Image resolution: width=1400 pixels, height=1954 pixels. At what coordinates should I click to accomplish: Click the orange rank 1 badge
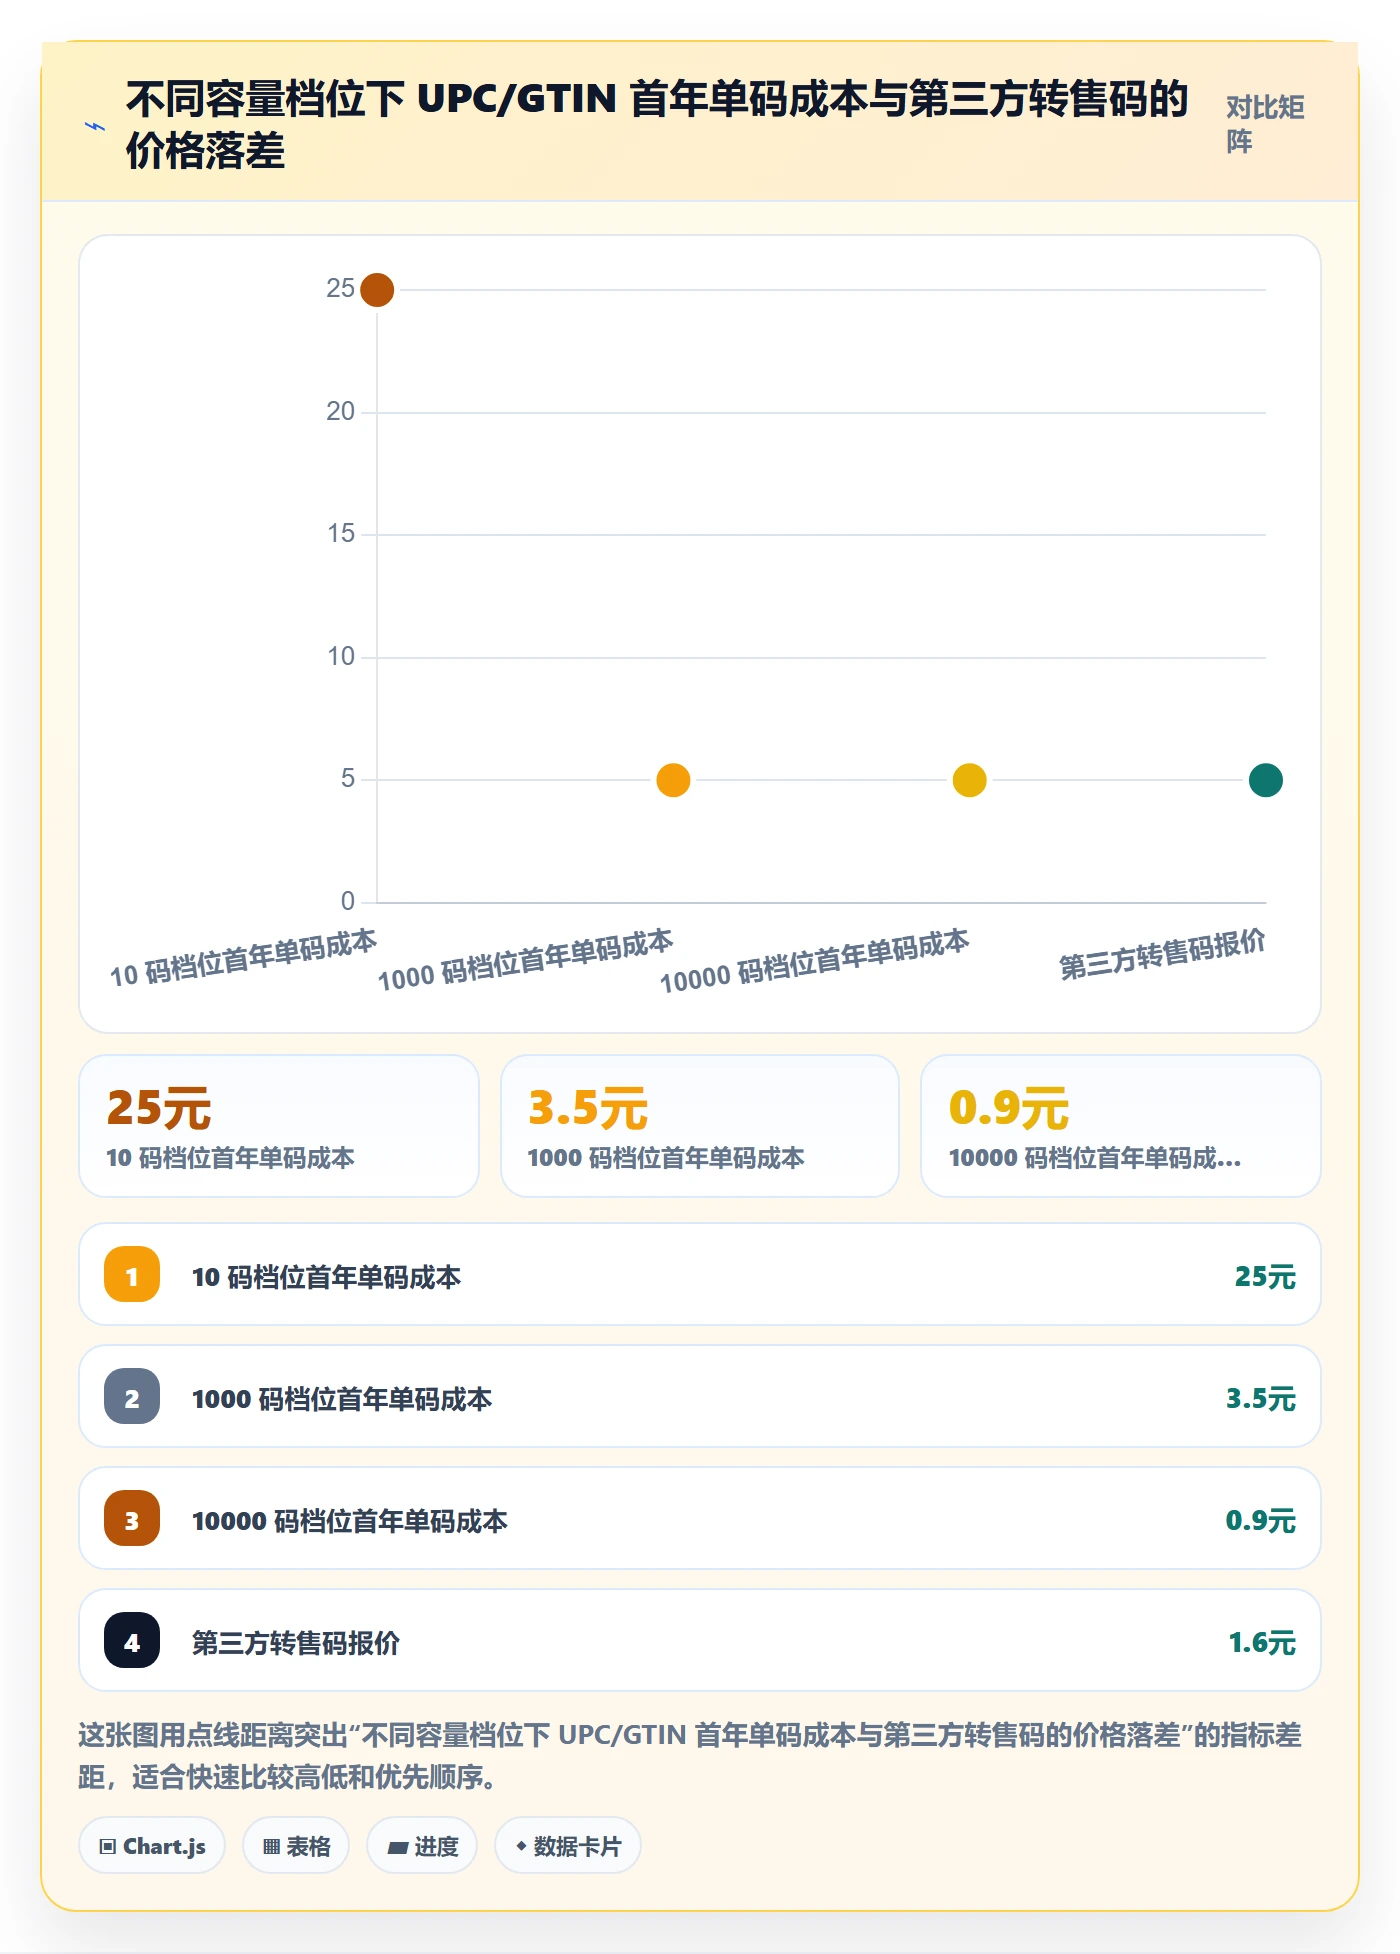pyautogui.click(x=132, y=1274)
